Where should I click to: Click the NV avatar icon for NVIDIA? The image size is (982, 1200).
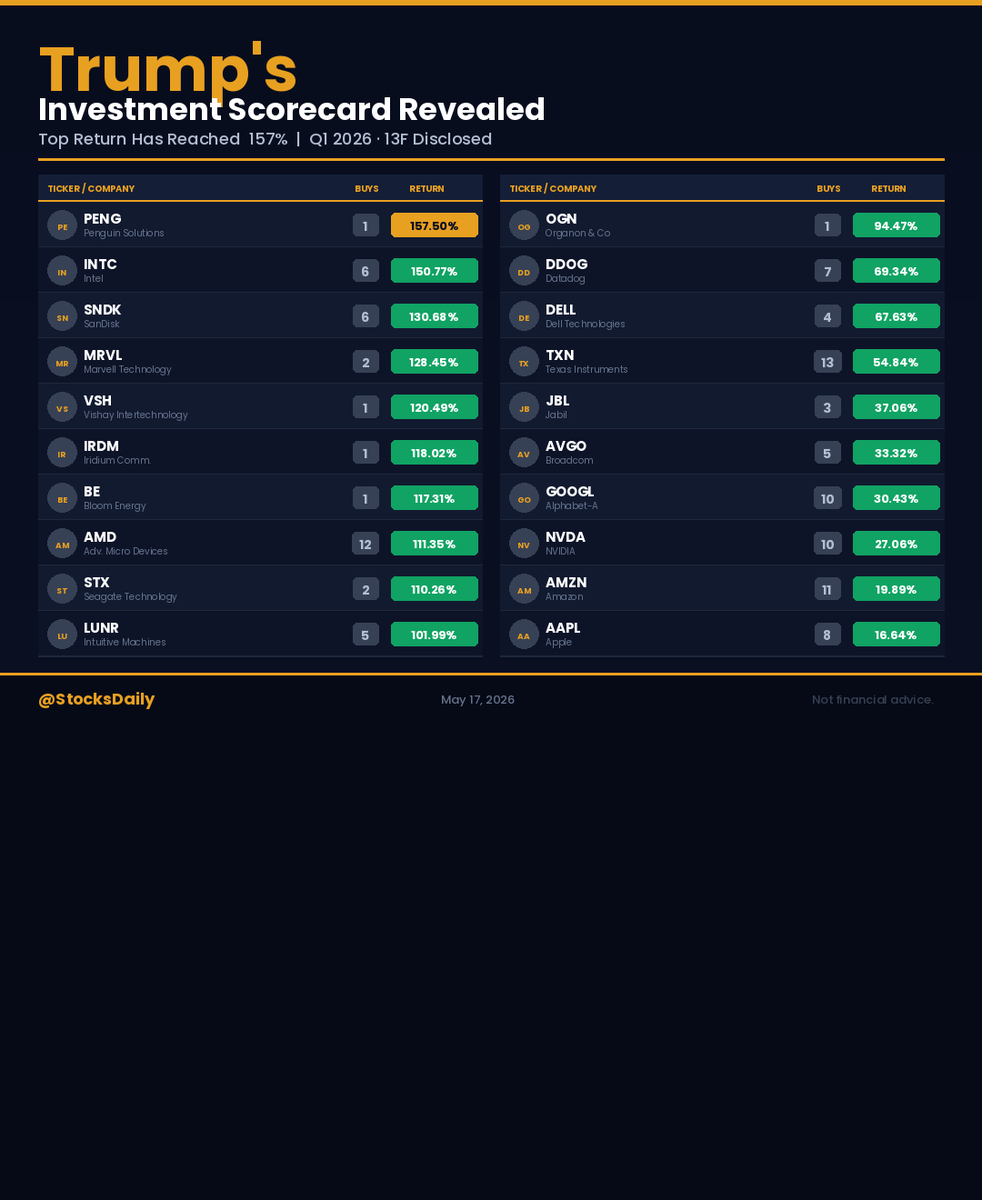click(x=524, y=544)
